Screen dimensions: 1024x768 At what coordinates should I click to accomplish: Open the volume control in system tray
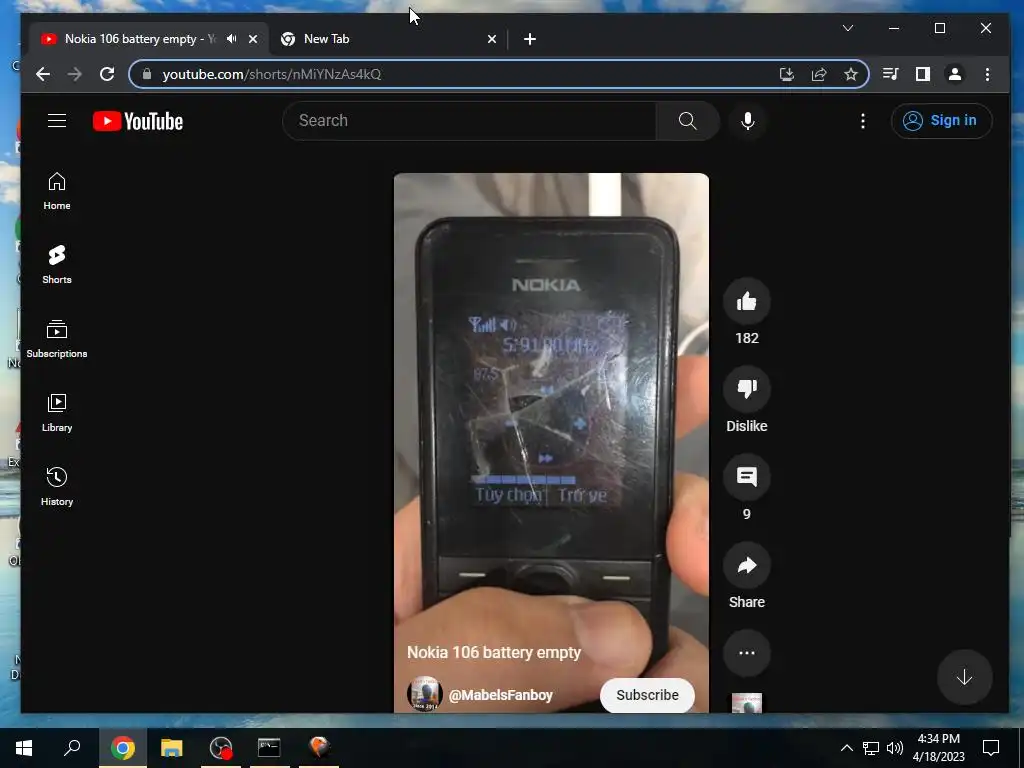click(x=895, y=748)
